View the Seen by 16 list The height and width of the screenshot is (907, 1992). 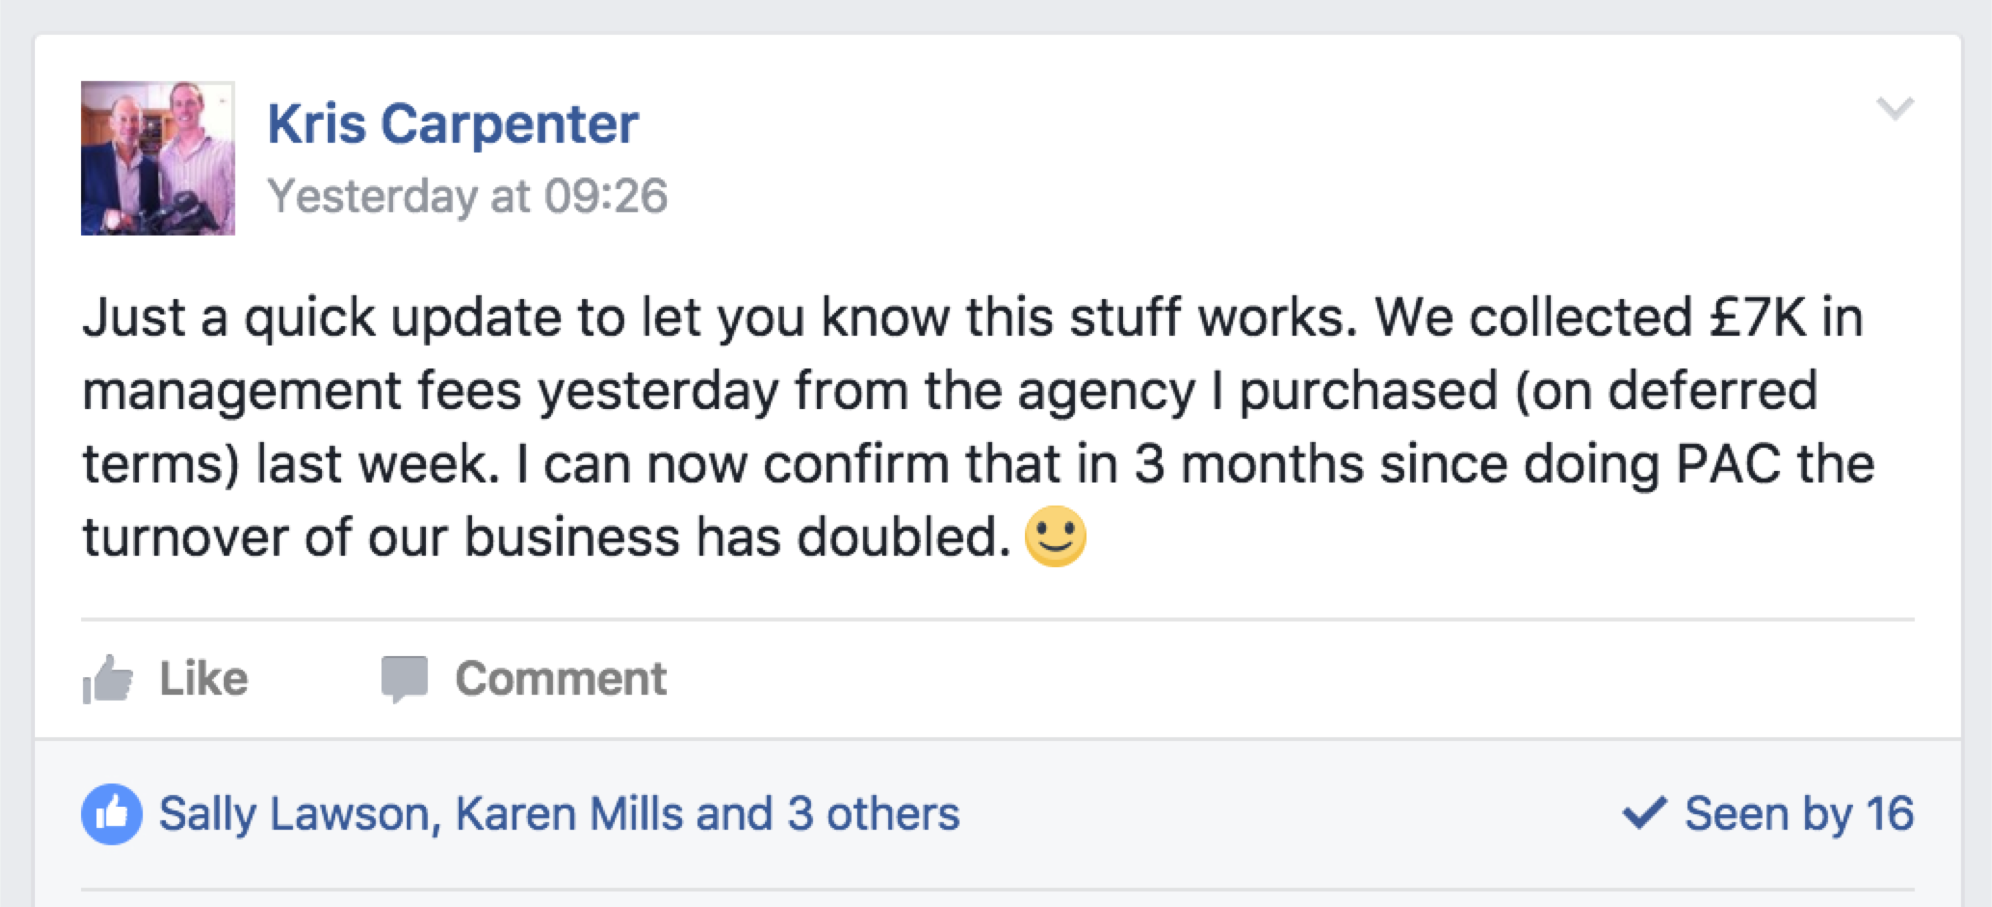[x=1798, y=814]
